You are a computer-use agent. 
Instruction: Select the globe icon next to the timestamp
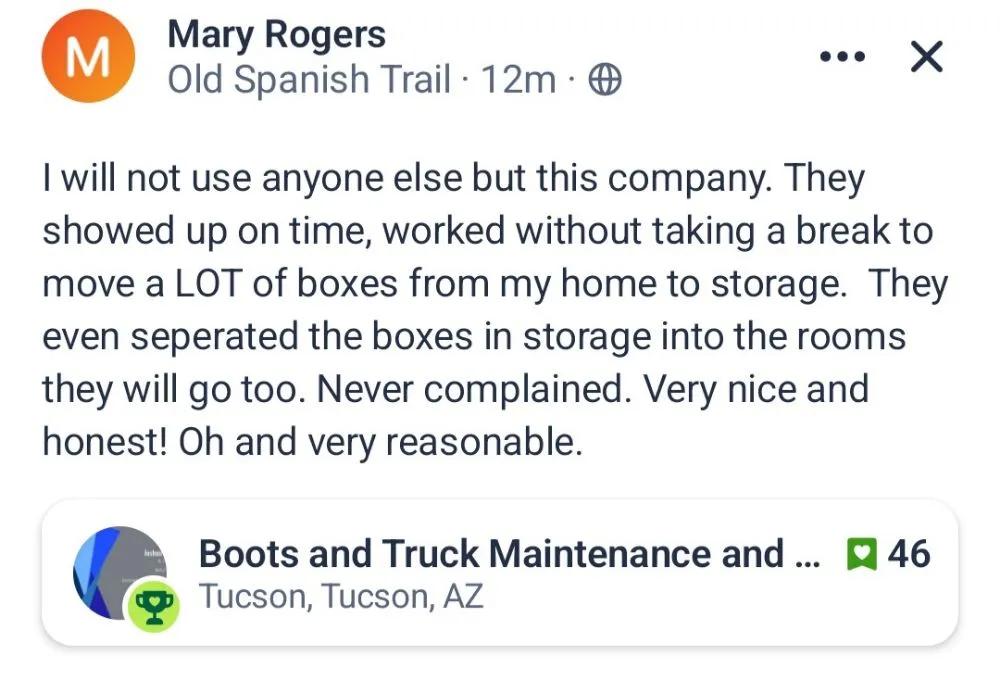[605, 78]
